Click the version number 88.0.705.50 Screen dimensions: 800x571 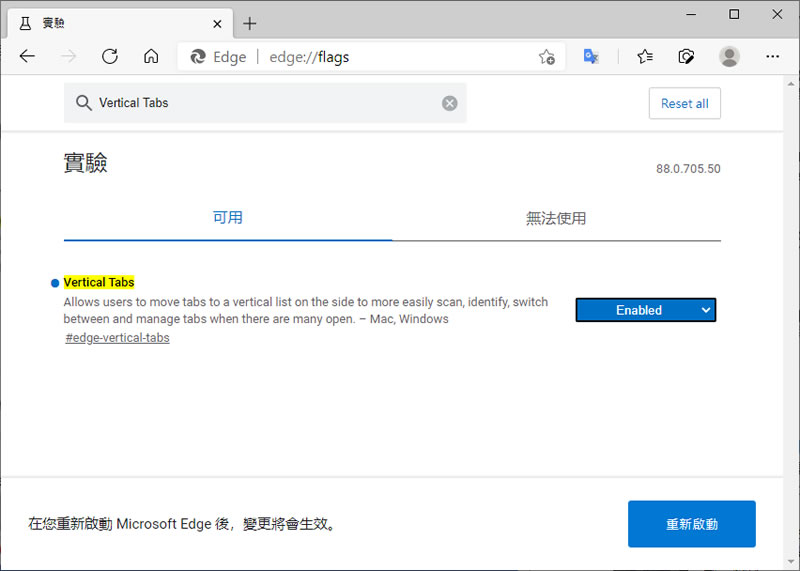pyautogui.click(x=688, y=168)
